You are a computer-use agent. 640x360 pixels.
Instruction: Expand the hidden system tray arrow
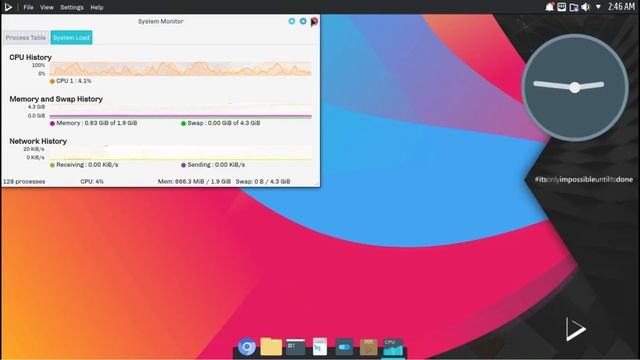coord(598,7)
